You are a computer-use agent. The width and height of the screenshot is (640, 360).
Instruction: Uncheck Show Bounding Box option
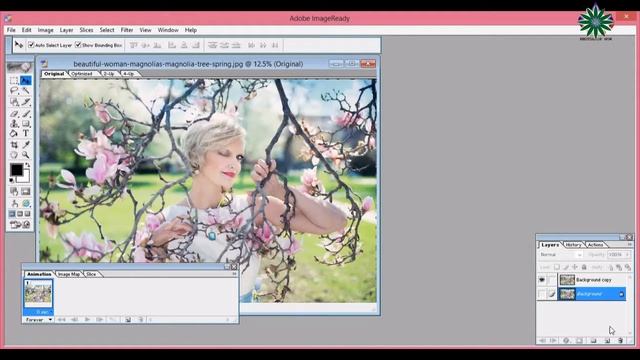point(78,45)
